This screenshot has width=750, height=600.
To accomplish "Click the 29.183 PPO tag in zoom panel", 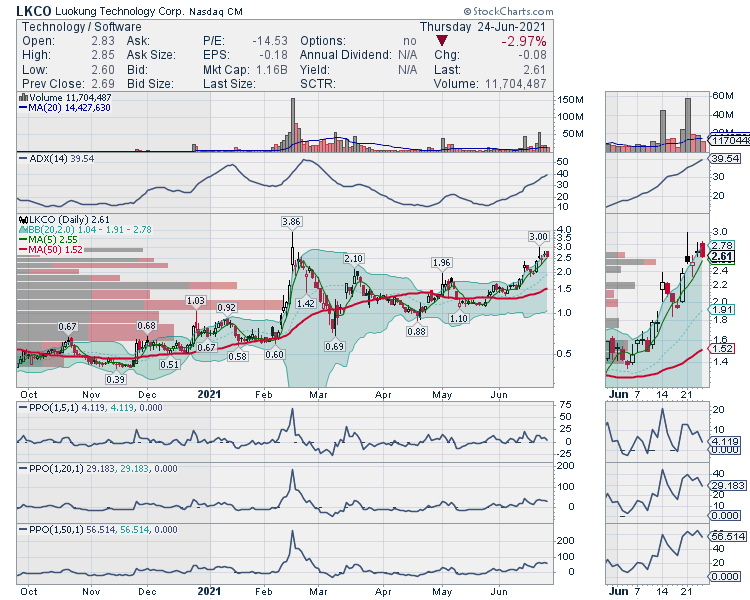I will coord(728,486).
